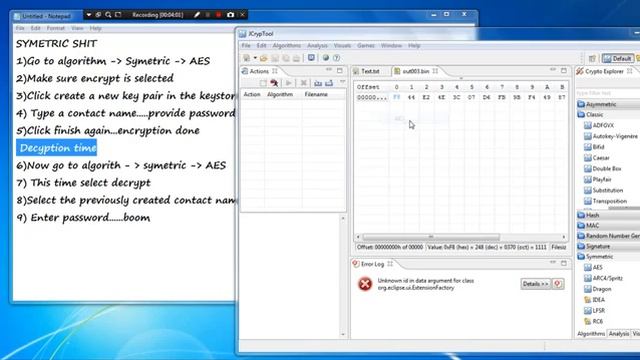Open the Visuals menu in JCrypTool
The image size is (640, 360).
(x=342, y=46)
